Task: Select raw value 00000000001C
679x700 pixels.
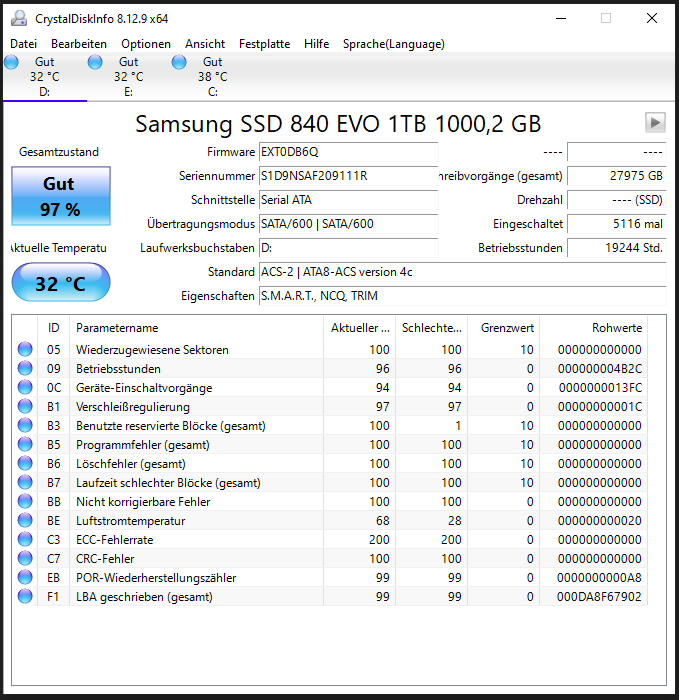Action: pos(600,407)
